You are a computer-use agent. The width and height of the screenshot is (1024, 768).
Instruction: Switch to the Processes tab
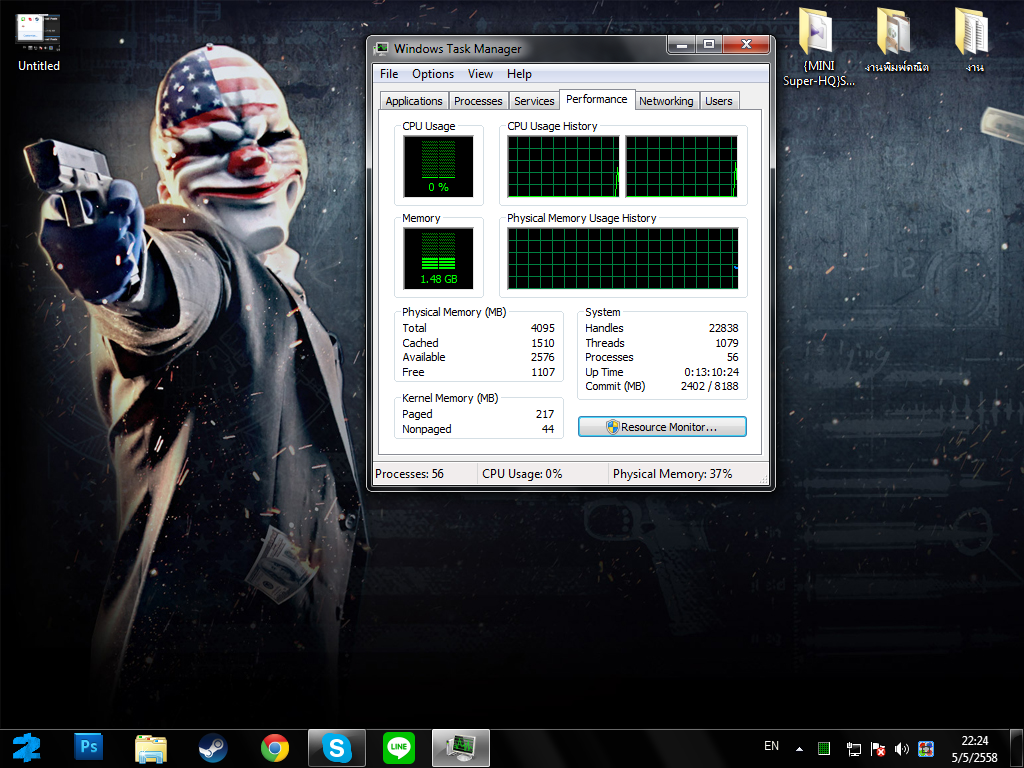coord(478,101)
